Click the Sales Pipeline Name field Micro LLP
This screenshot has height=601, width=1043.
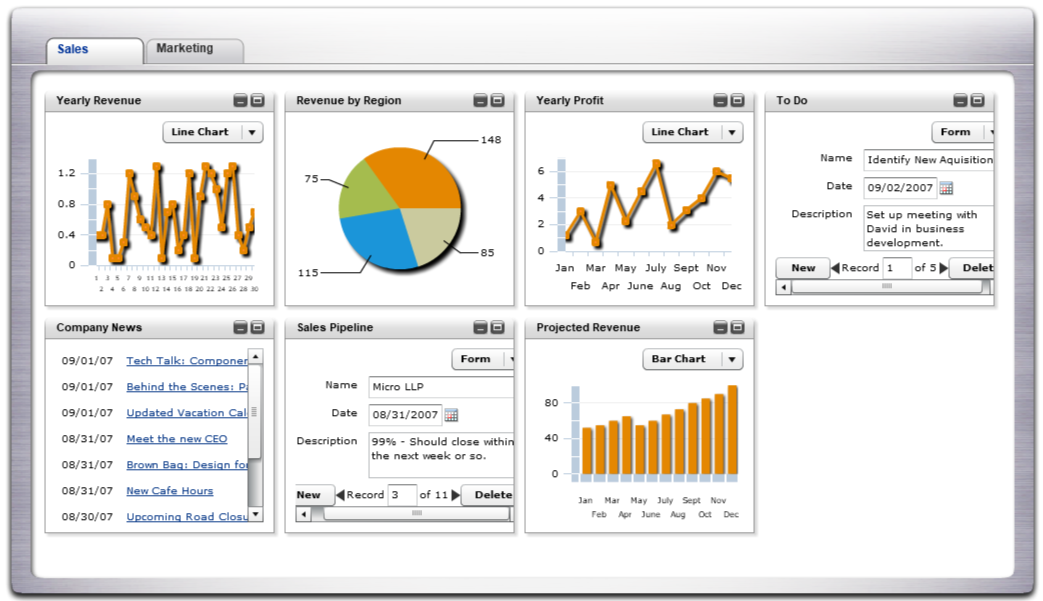(x=441, y=387)
